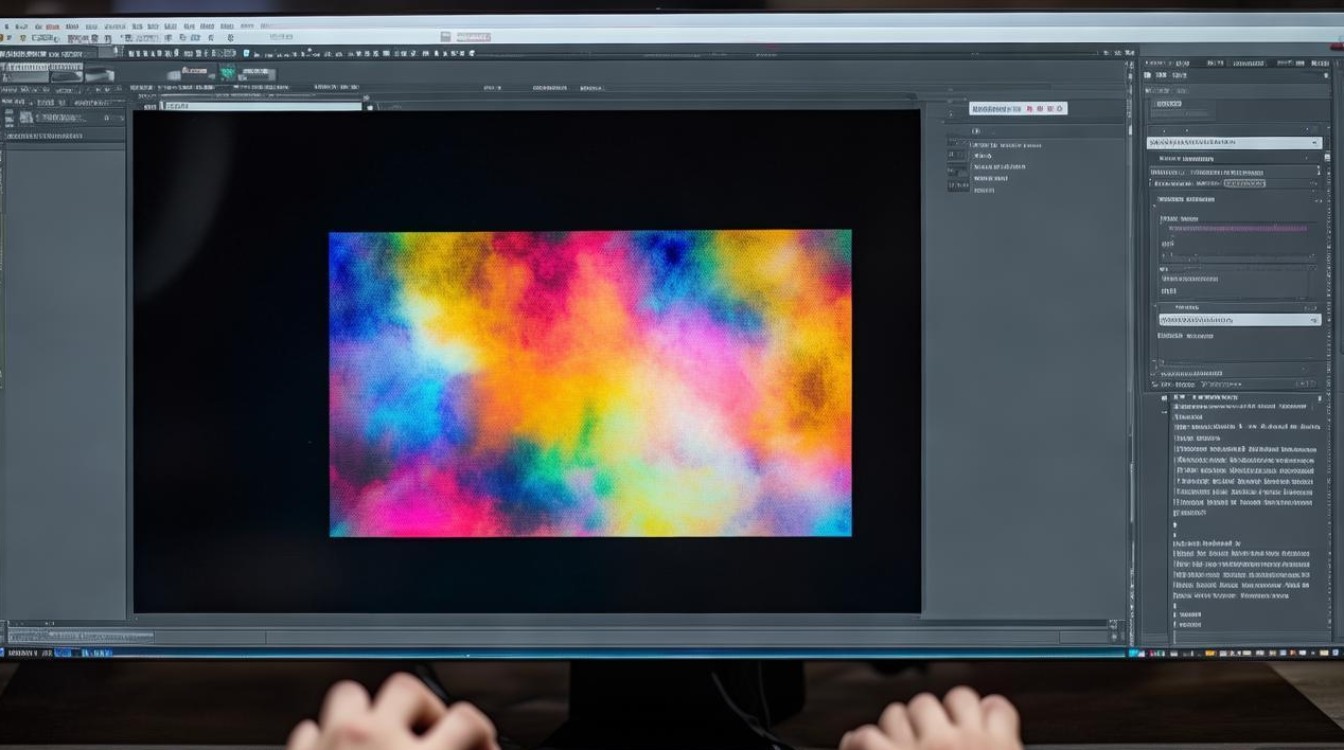
Task: Click the last circular icon in the white floating toolbar
Action: (x=1060, y=108)
